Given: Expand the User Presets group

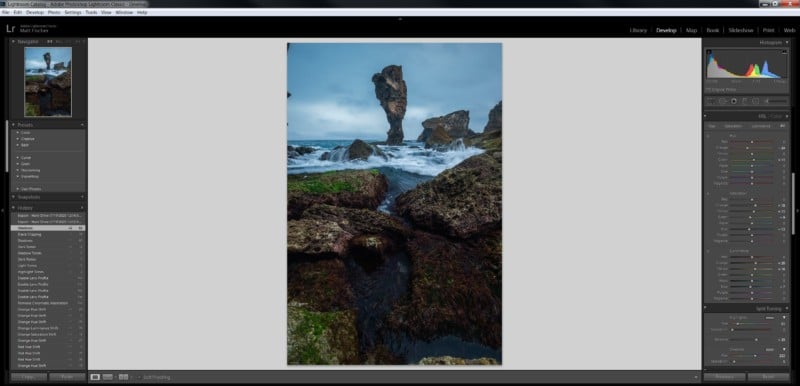Looking at the screenshot, I should 18,189.
